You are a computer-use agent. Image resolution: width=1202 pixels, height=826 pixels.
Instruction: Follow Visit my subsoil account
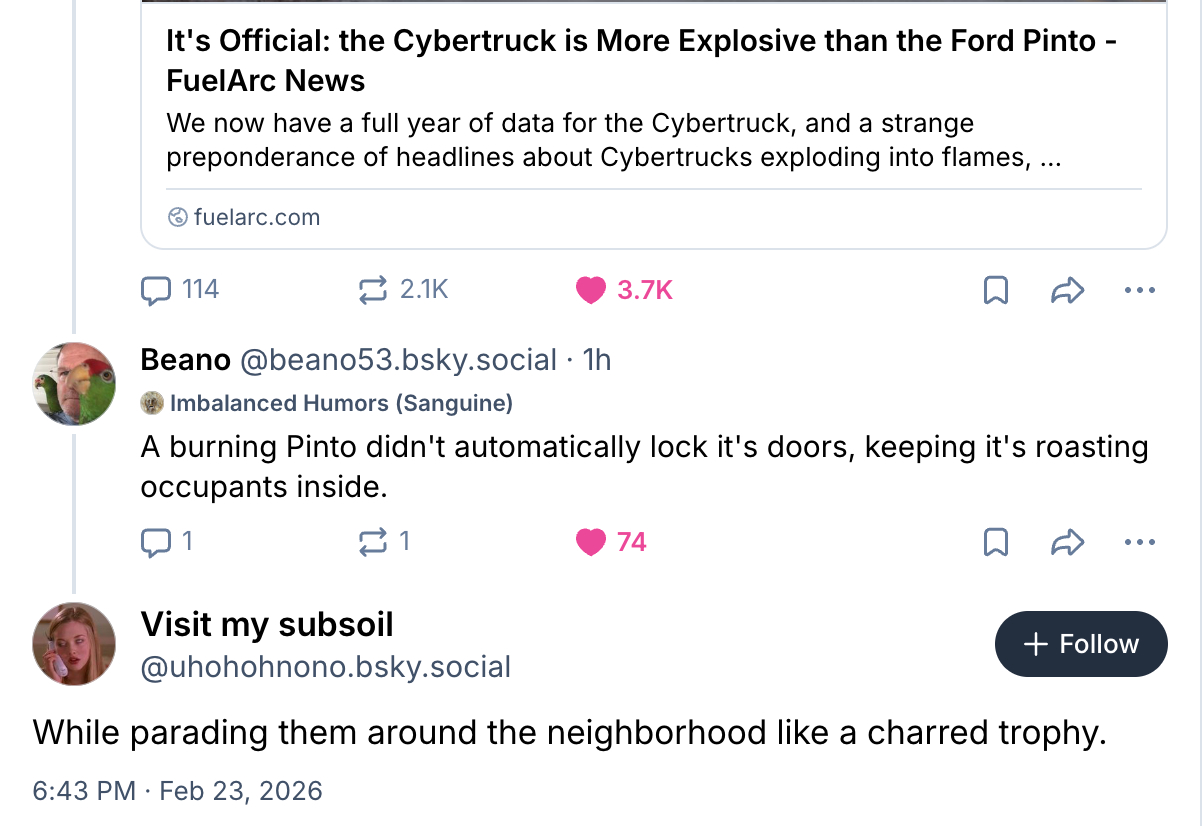coord(1081,644)
